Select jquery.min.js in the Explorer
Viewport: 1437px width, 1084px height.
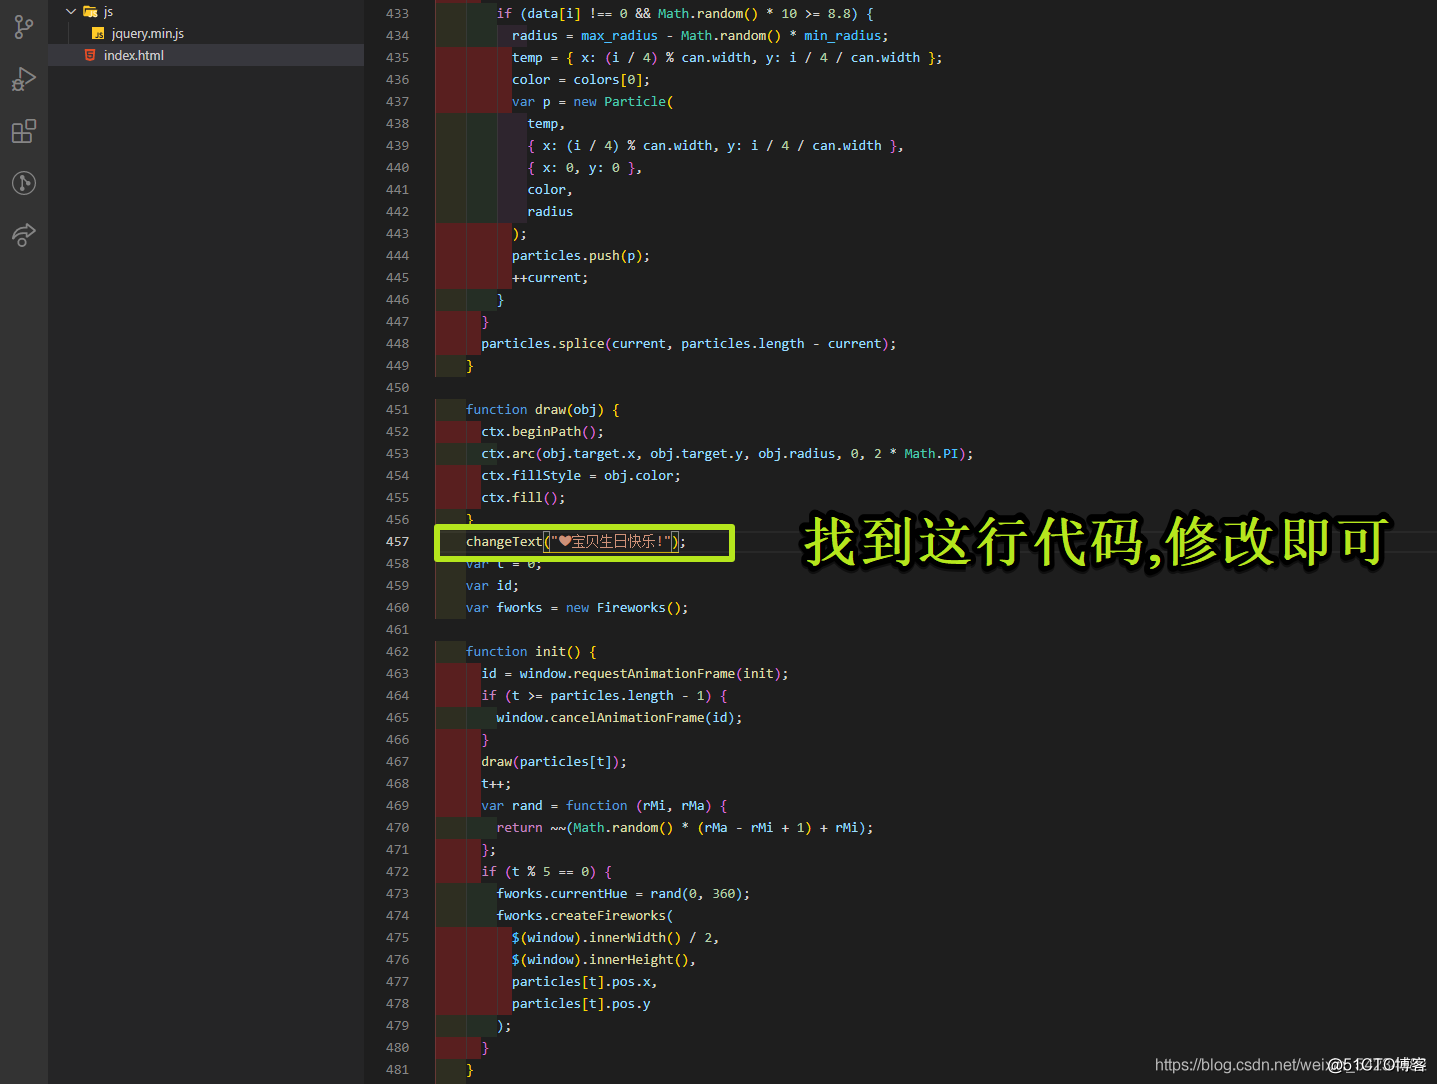[x=149, y=33]
